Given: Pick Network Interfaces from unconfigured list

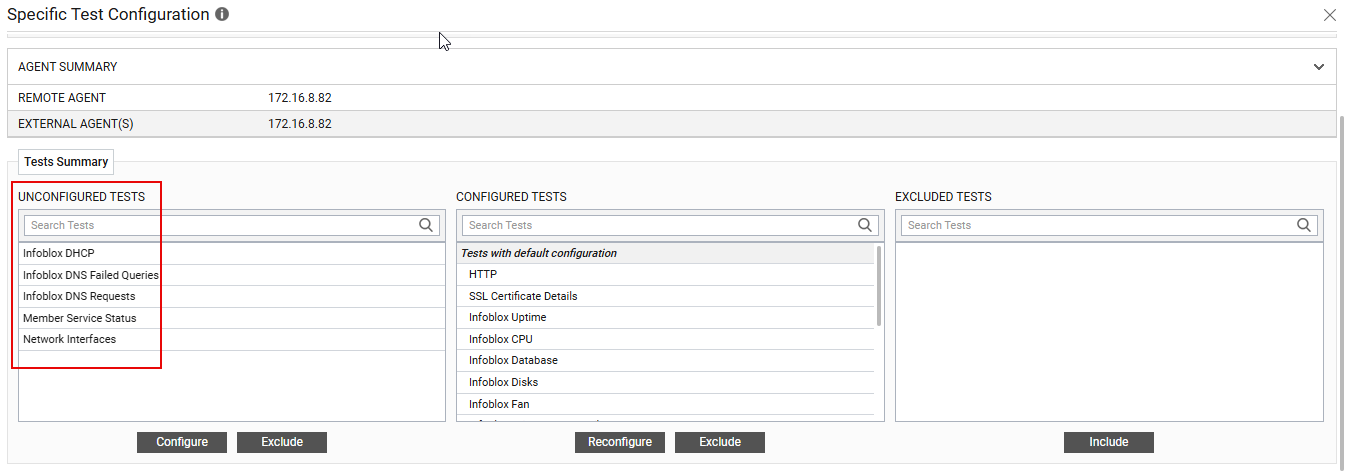Looking at the screenshot, I should coord(70,339).
